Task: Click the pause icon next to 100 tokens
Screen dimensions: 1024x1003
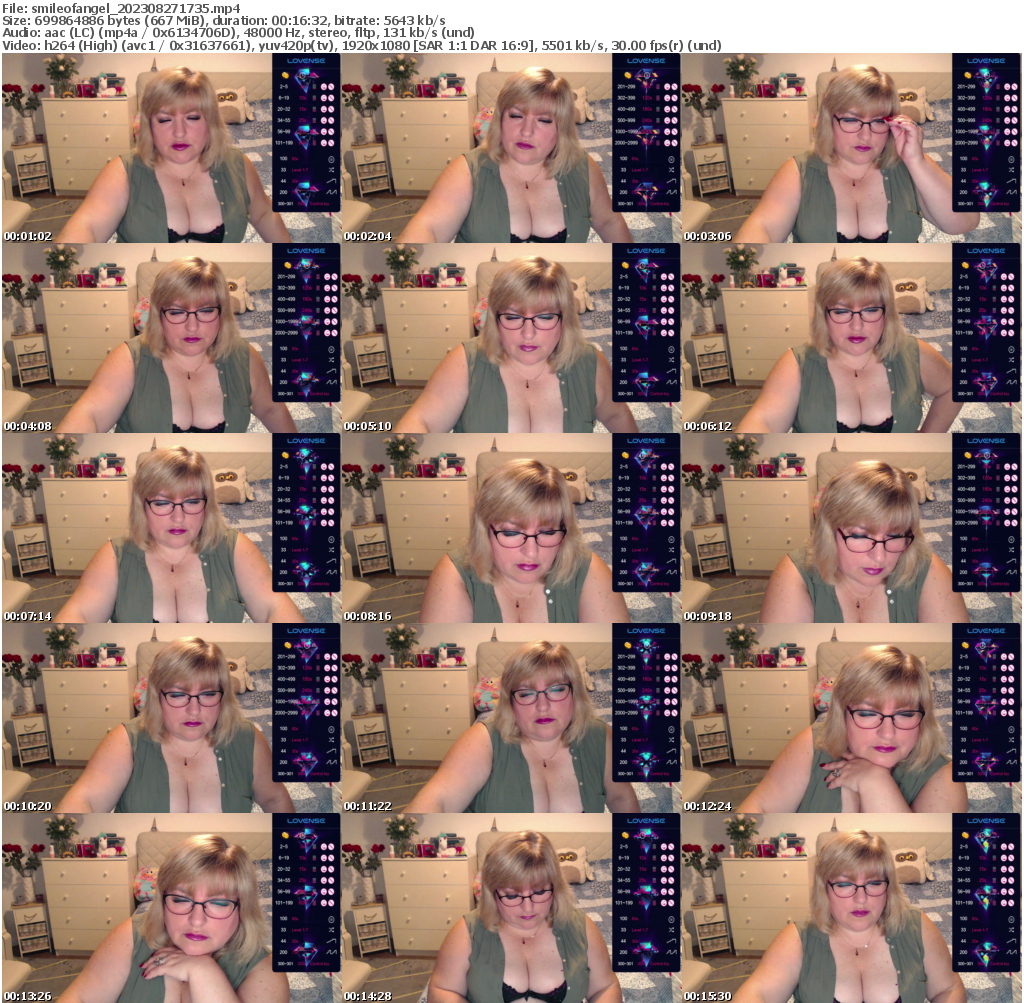Action: tap(331, 159)
